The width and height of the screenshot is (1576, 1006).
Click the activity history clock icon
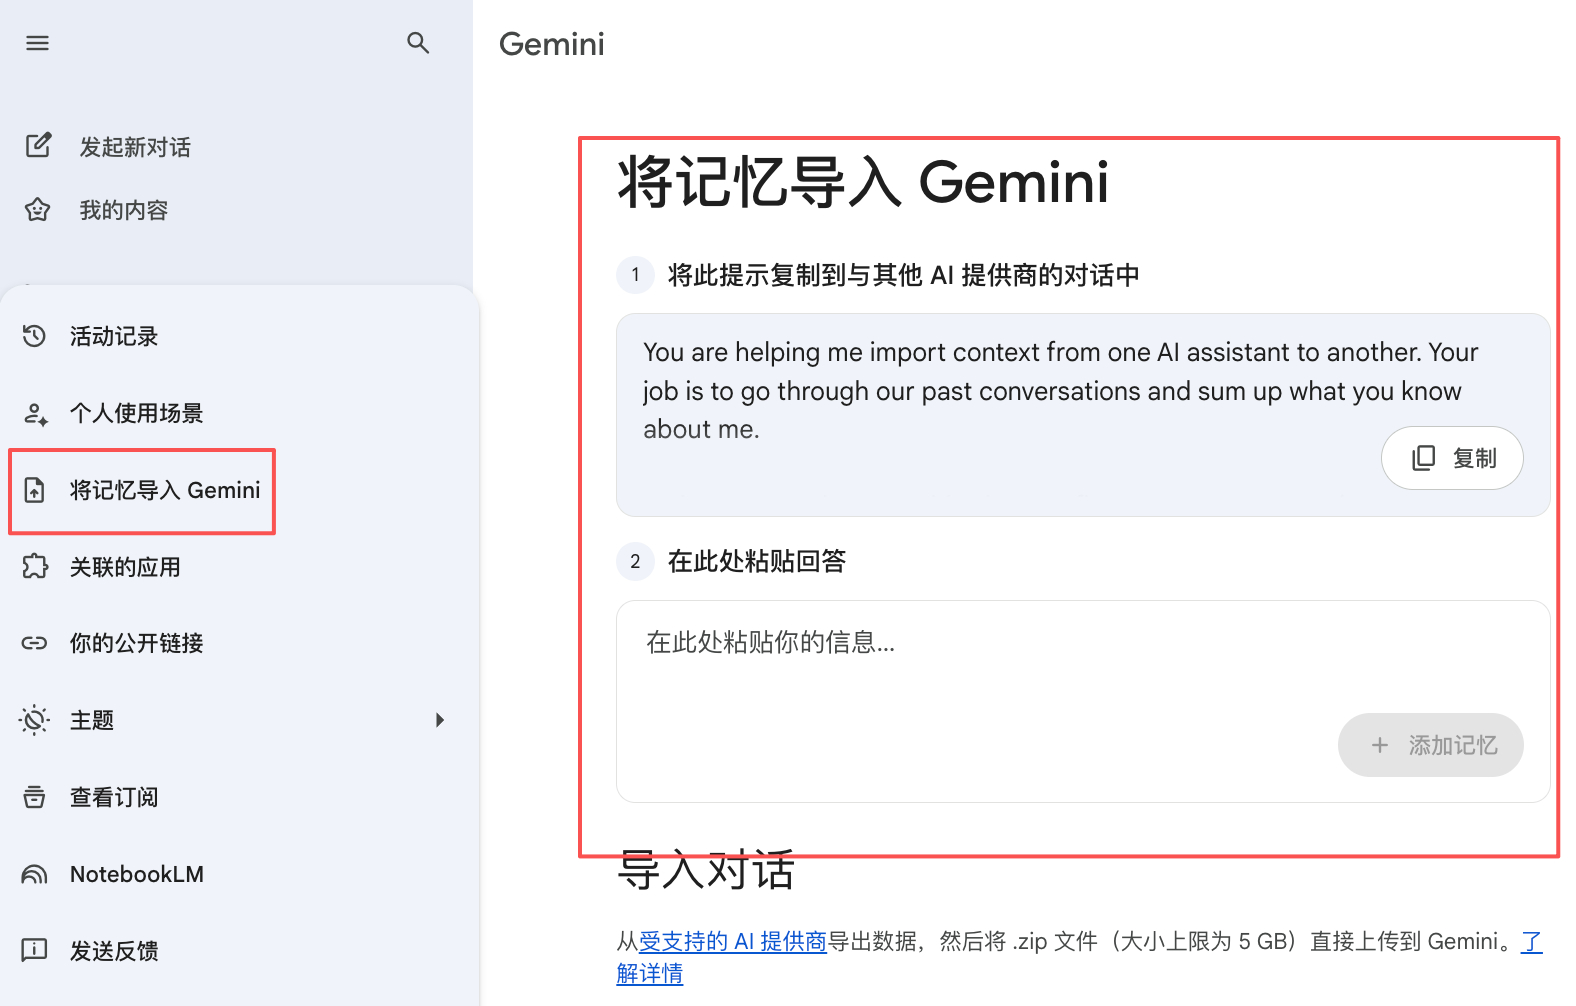point(35,336)
